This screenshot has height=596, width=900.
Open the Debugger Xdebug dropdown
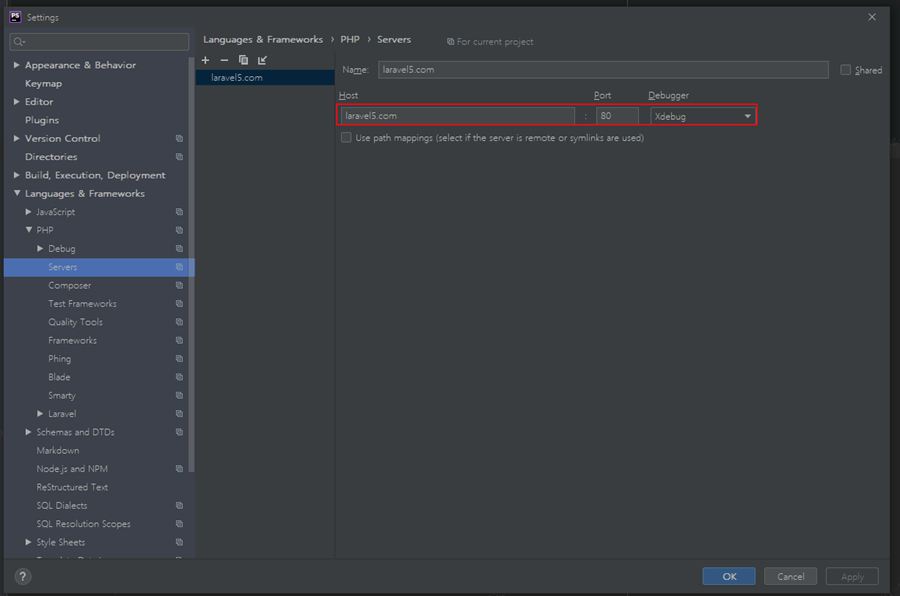pyautogui.click(x=702, y=116)
